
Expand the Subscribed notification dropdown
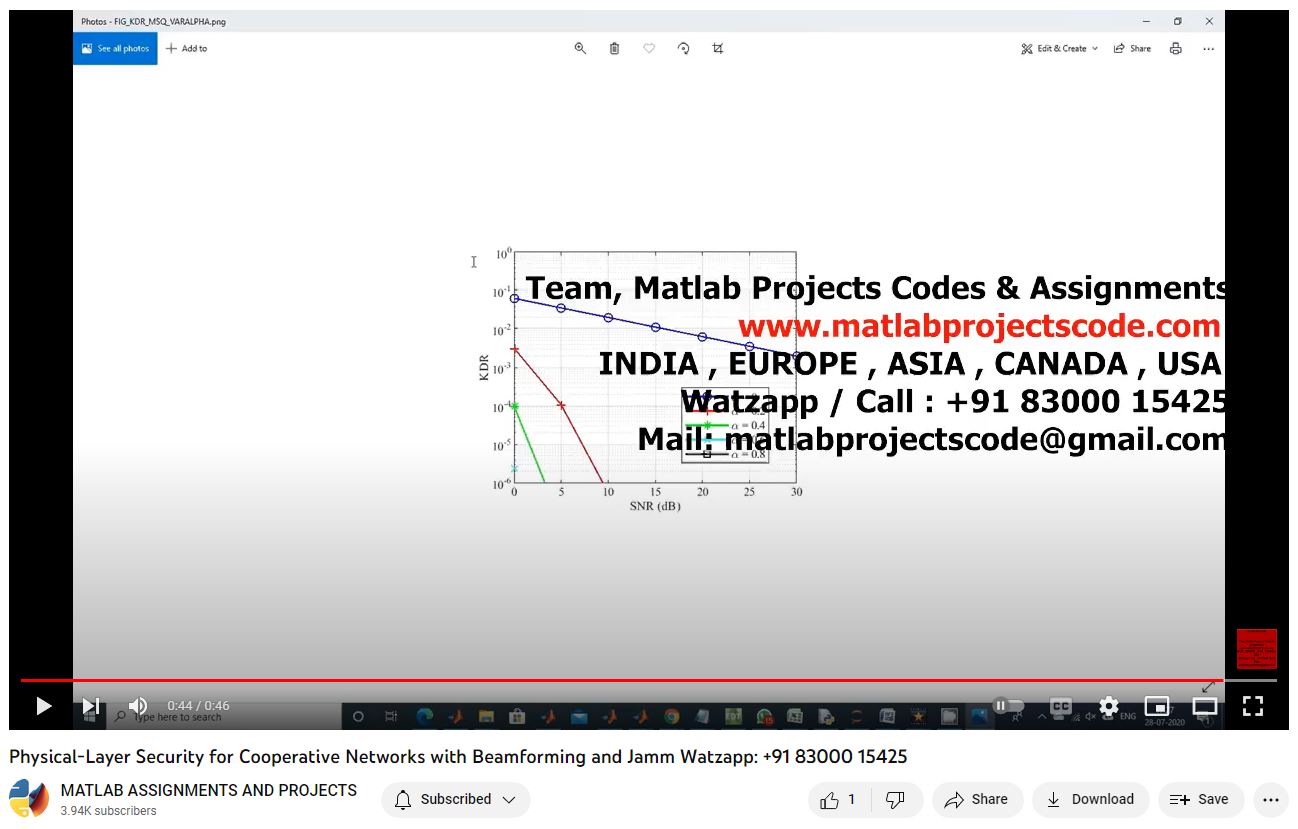[x=455, y=799]
